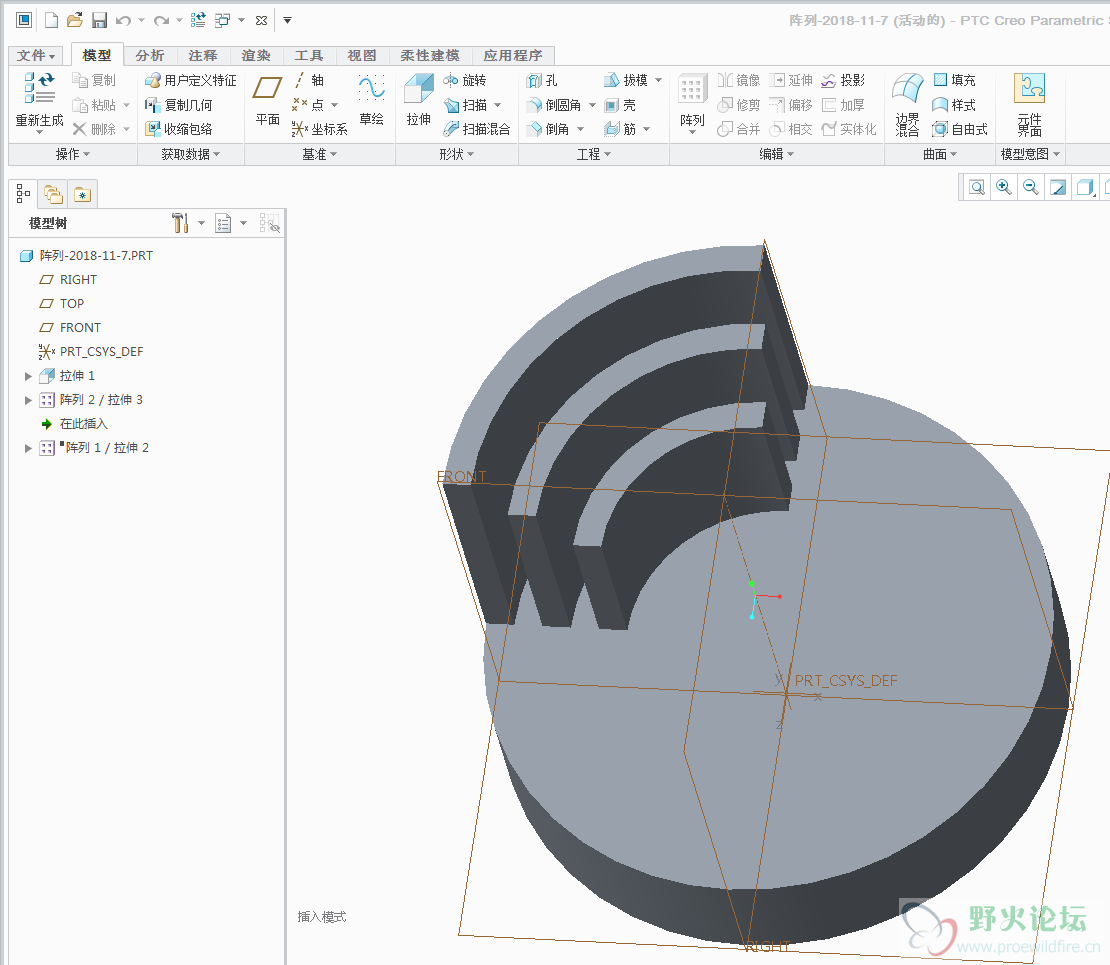The image size is (1110, 965).
Task: Select the Plane (平面) datum tool
Action: pos(268,101)
